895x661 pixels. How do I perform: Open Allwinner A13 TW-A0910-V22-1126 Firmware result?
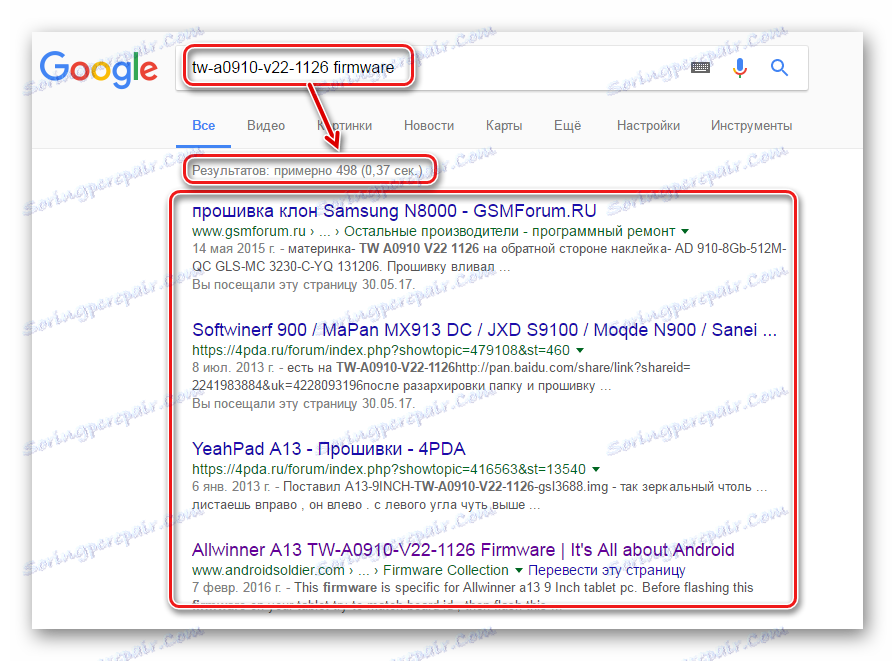pyautogui.click(x=463, y=550)
